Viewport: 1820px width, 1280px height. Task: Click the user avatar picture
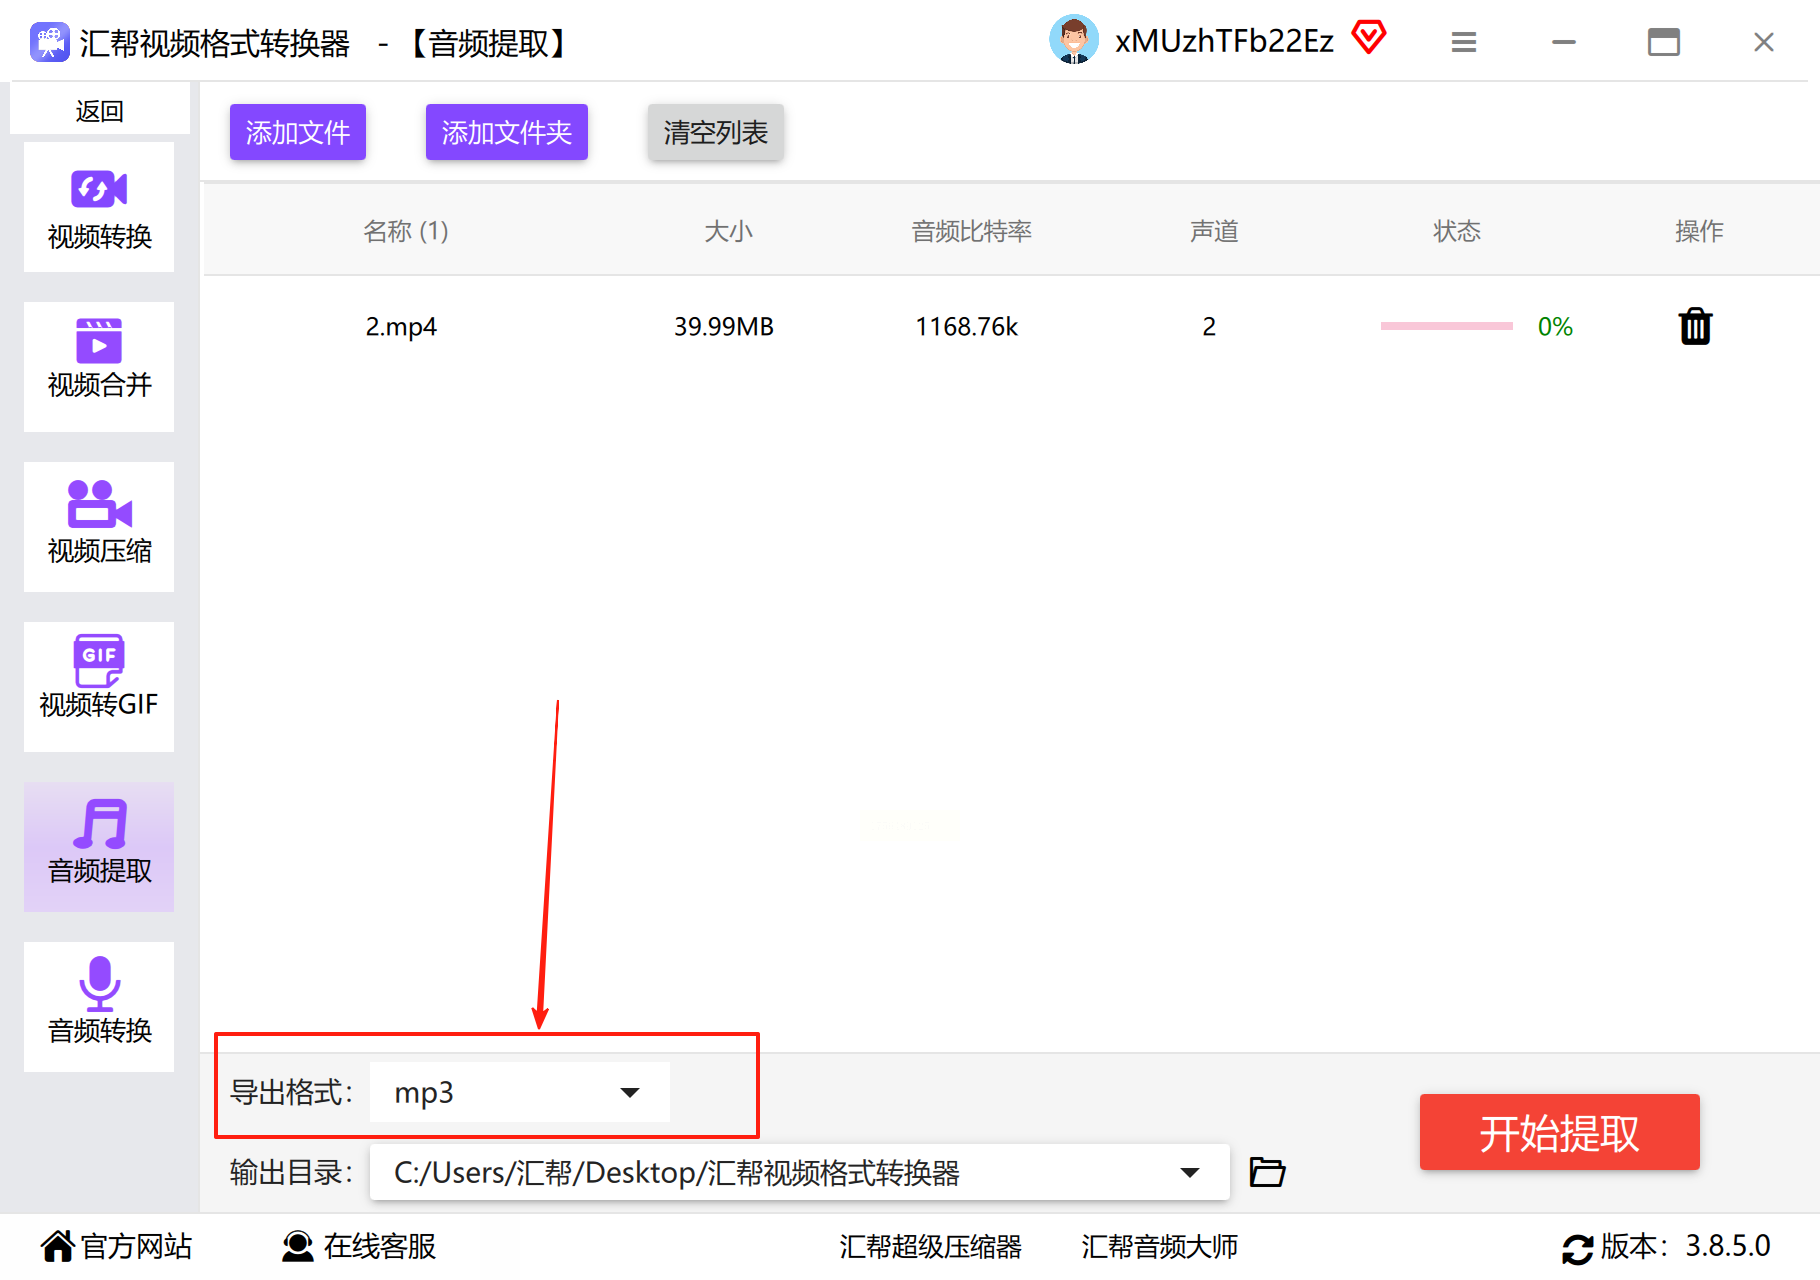1074,40
